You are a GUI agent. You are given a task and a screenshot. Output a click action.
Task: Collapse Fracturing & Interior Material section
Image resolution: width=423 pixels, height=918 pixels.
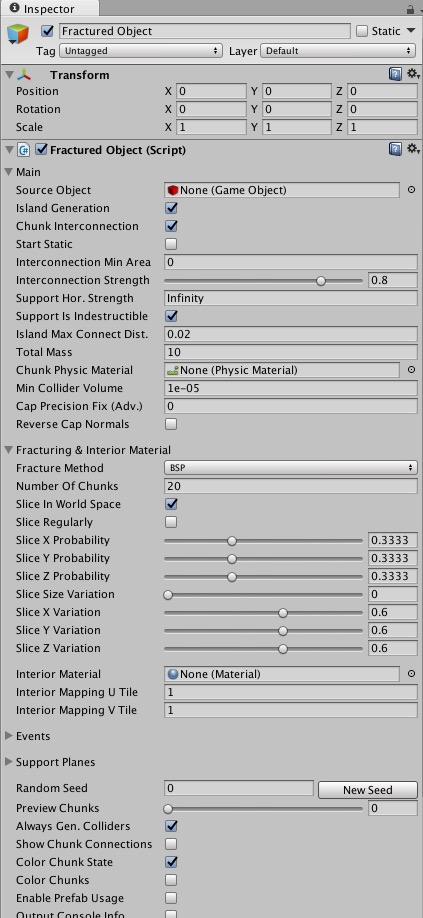click(x=9, y=450)
